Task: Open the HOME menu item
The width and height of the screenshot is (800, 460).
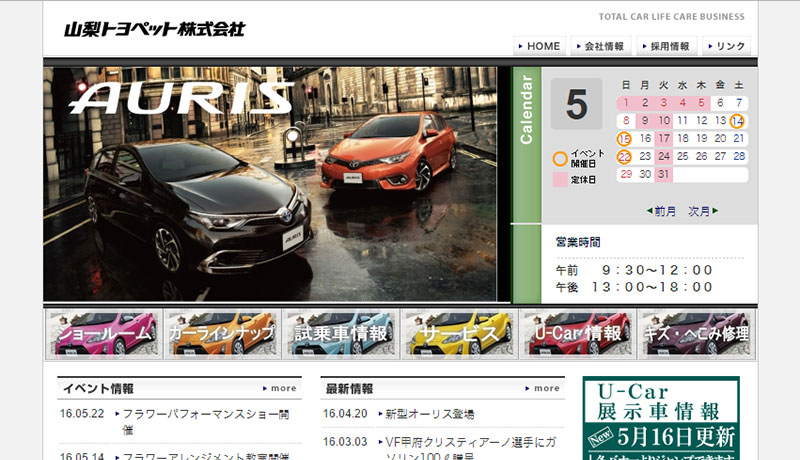Action: (x=539, y=46)
